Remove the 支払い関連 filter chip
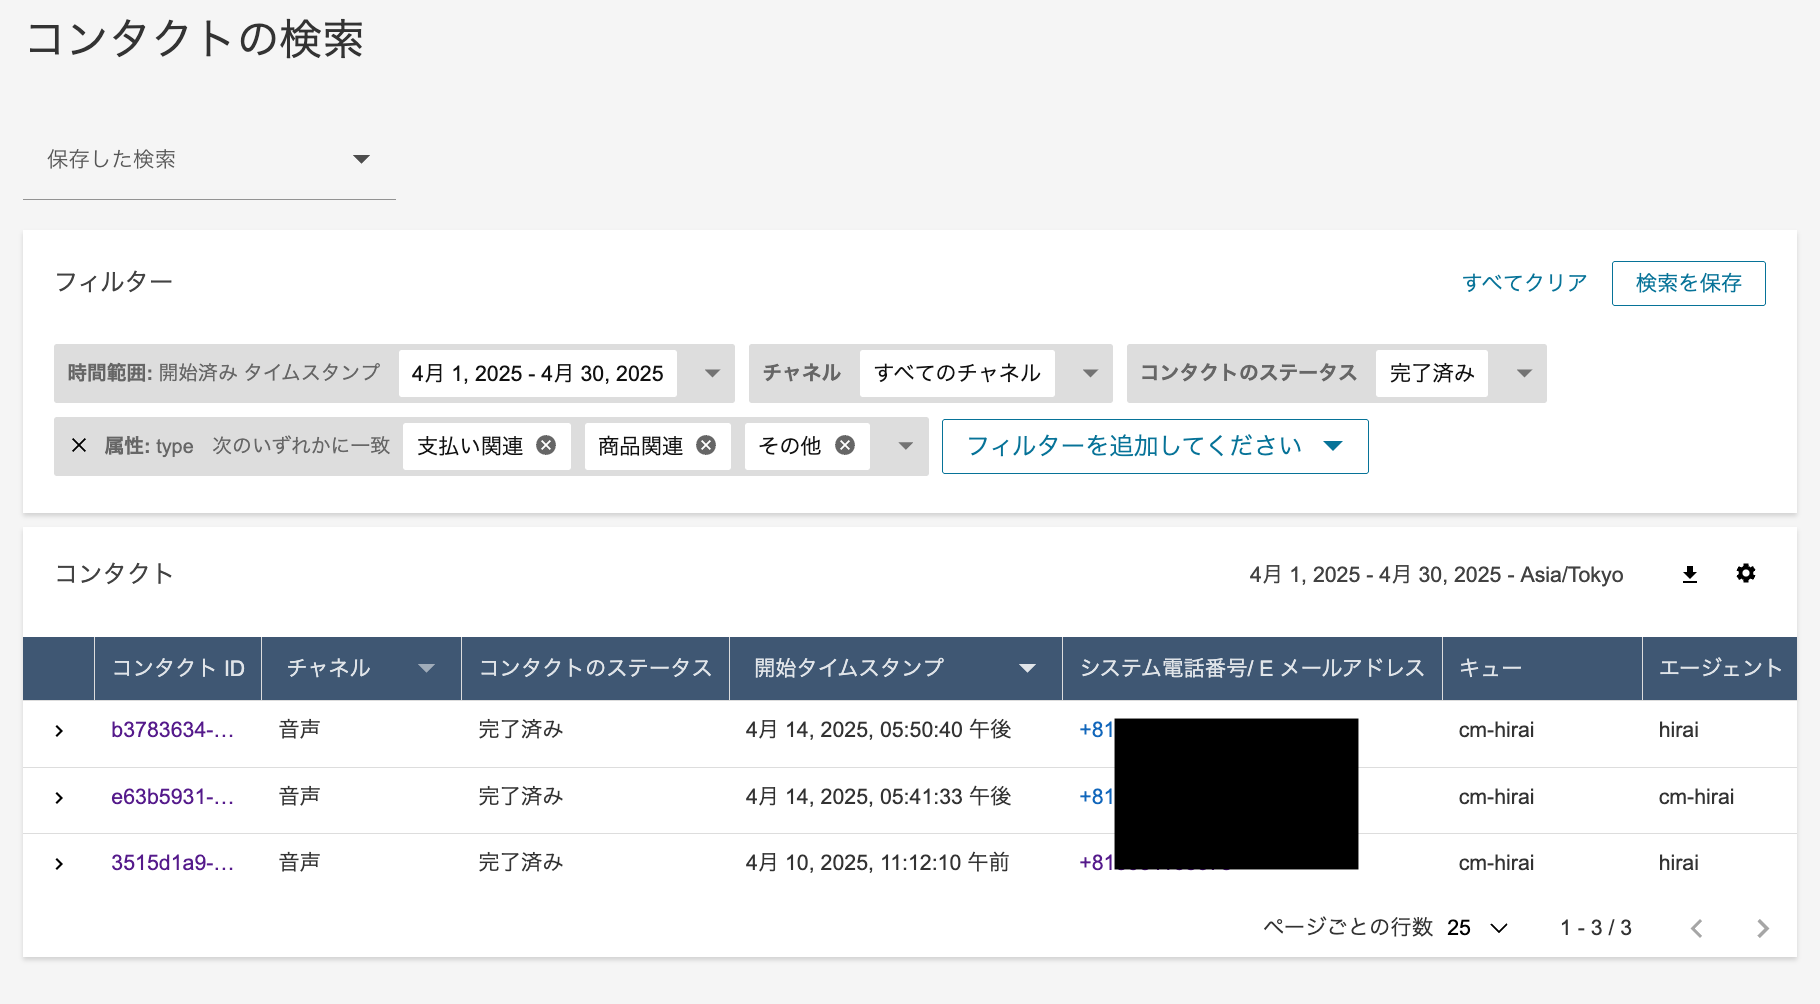 [x=546, y=445]
